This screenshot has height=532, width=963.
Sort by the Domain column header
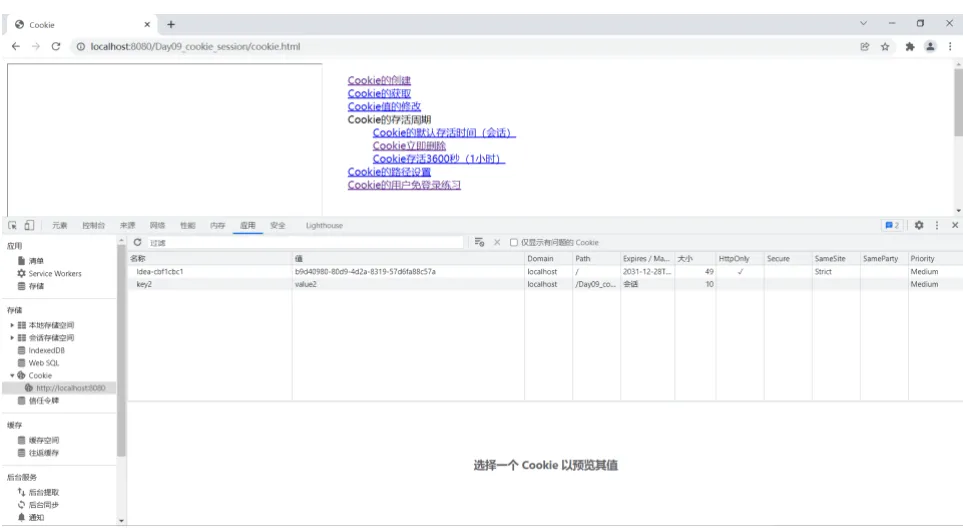[548, 259]
